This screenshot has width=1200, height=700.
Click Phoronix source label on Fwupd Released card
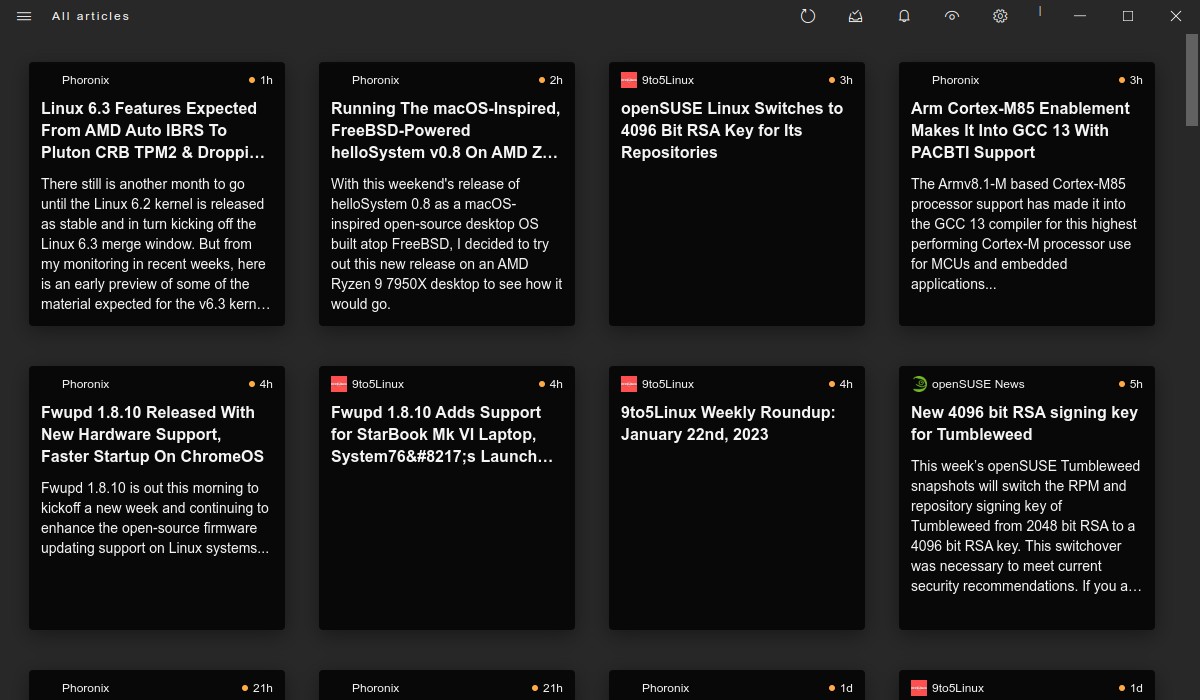tap(85, 384)
